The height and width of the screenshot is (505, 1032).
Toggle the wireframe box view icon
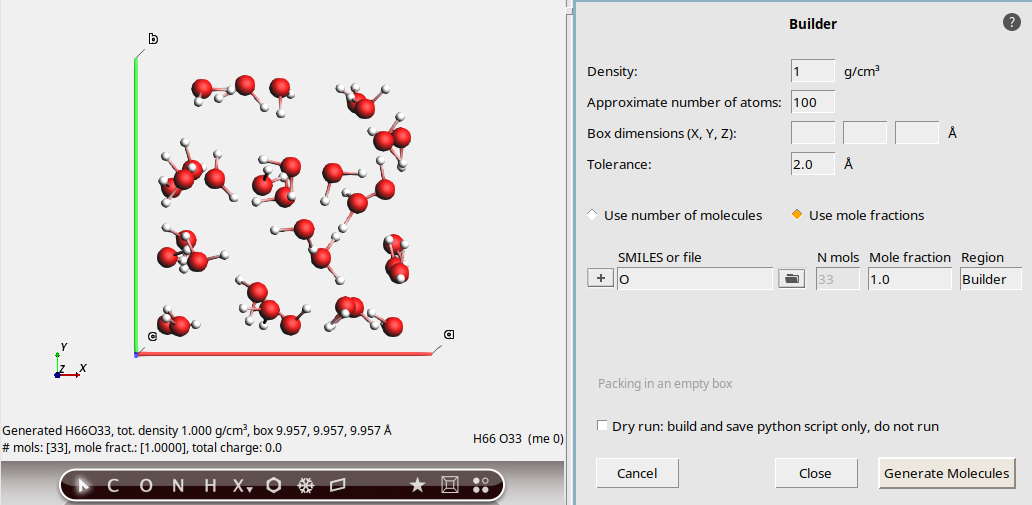(450, 486)
